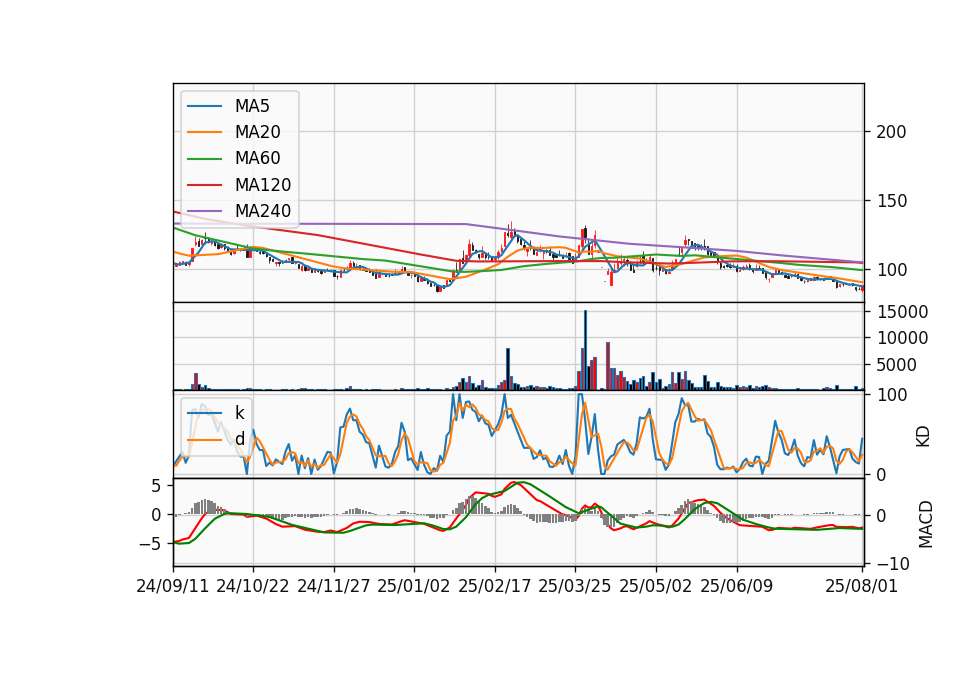The height and width of the screenshot is (690, 960).
Task: Click the MACD right axis value −10
Action: click(x=892, y=563)
